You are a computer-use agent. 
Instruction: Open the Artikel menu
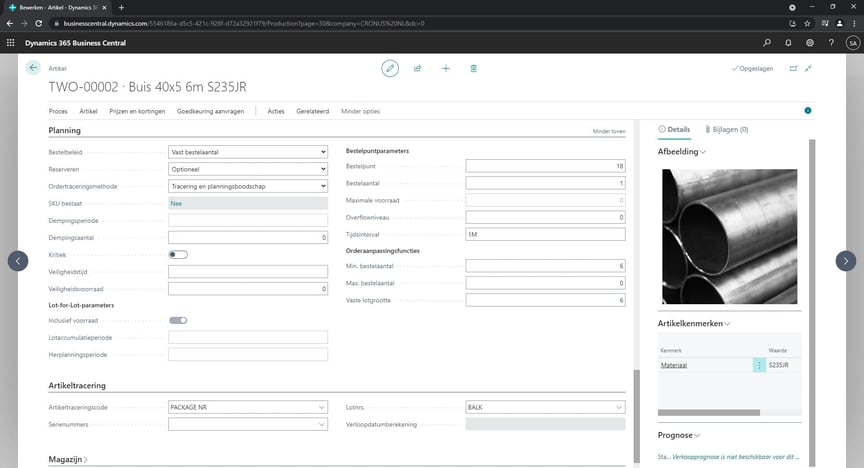click(x=88, y=111)
